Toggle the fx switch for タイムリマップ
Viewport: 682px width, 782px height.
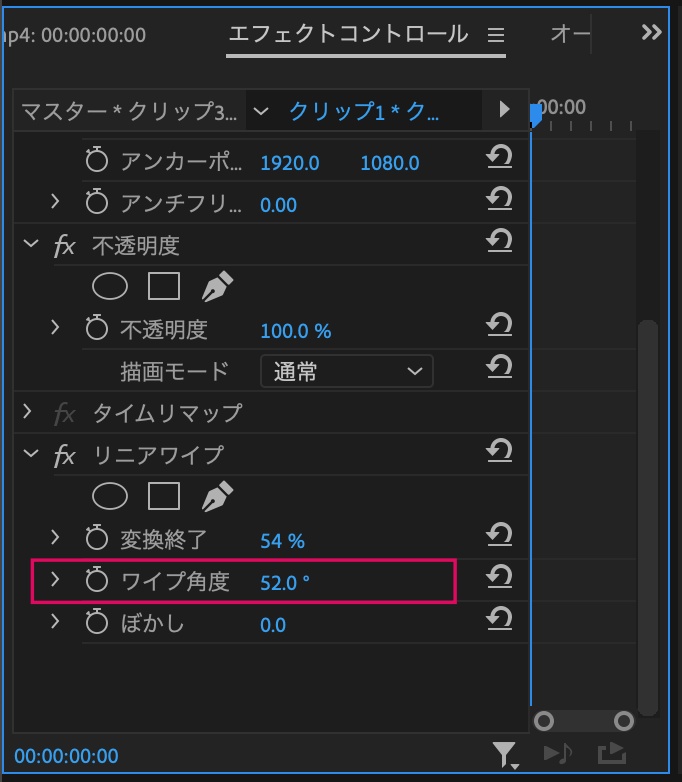[64, 413]
